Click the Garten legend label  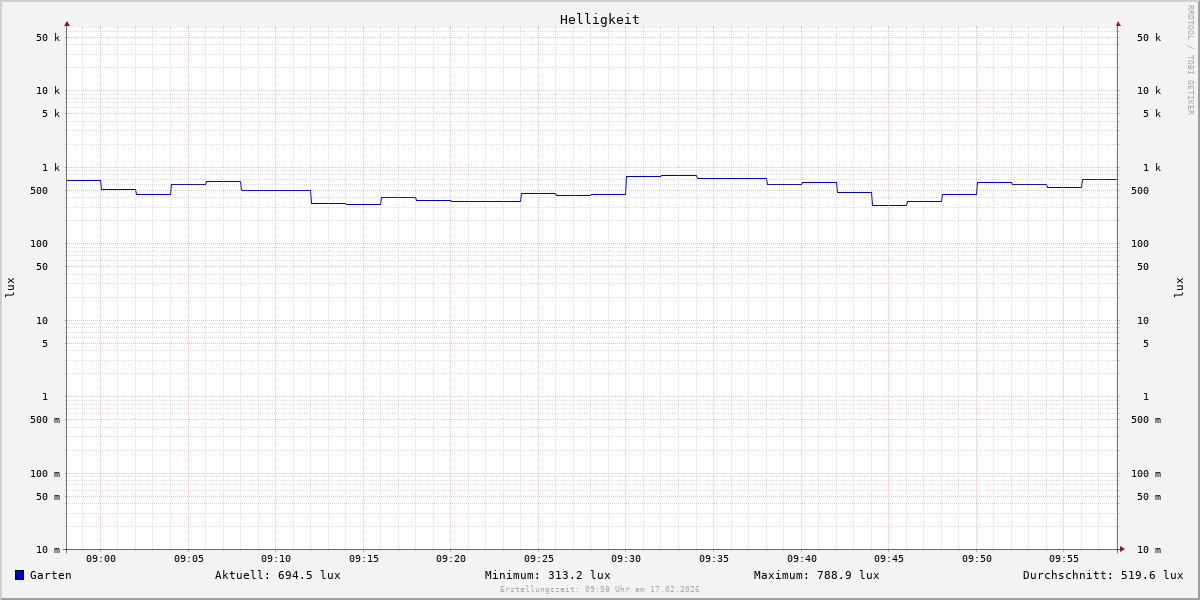click(x=50, y=575)
